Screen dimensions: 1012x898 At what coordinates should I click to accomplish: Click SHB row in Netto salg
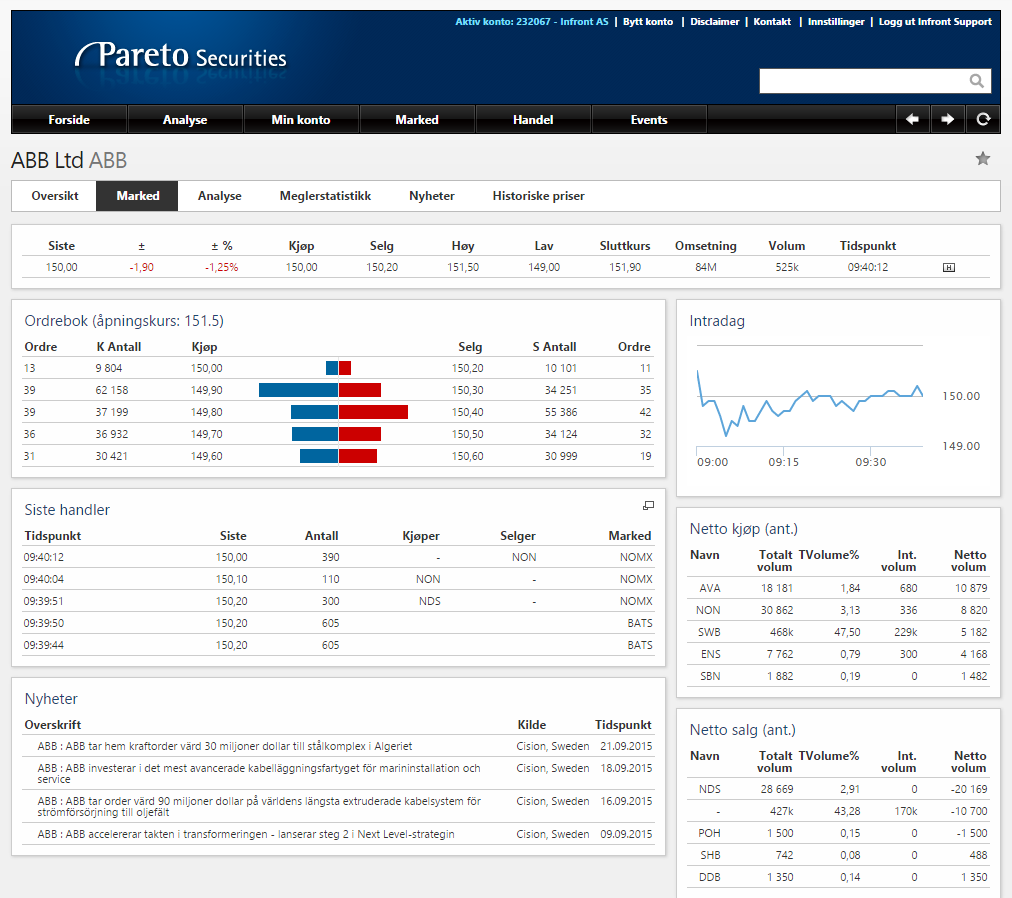point(838,855)
